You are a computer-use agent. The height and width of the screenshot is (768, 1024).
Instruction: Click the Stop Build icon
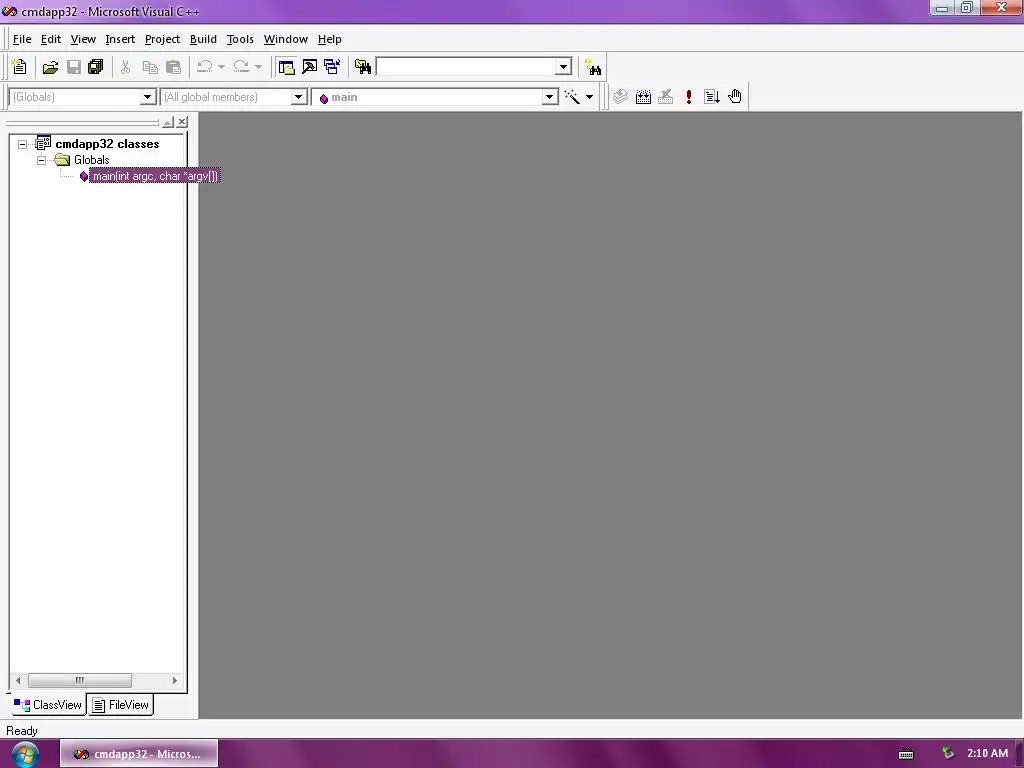coord(665,97)
